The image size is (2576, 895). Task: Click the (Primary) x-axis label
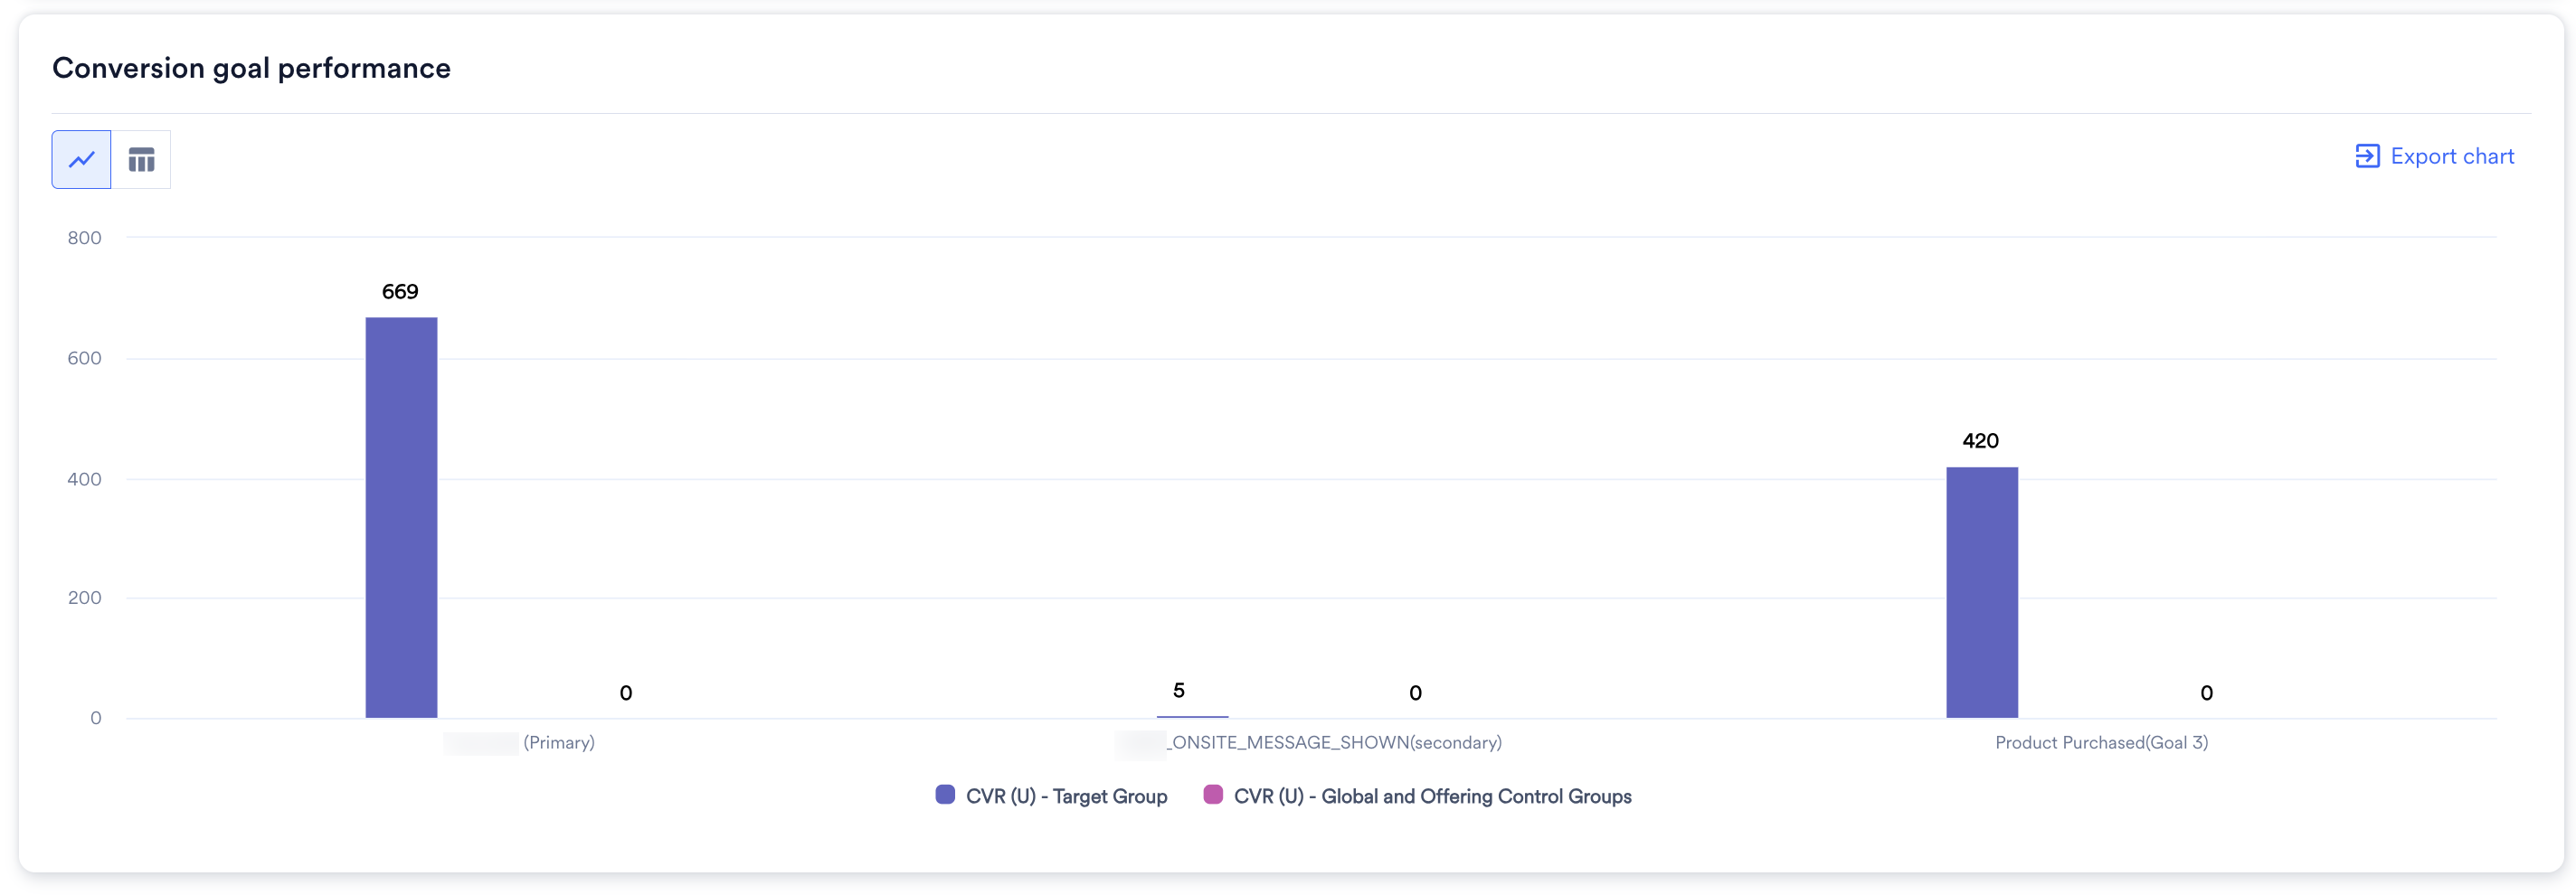[x=559, y=742]
